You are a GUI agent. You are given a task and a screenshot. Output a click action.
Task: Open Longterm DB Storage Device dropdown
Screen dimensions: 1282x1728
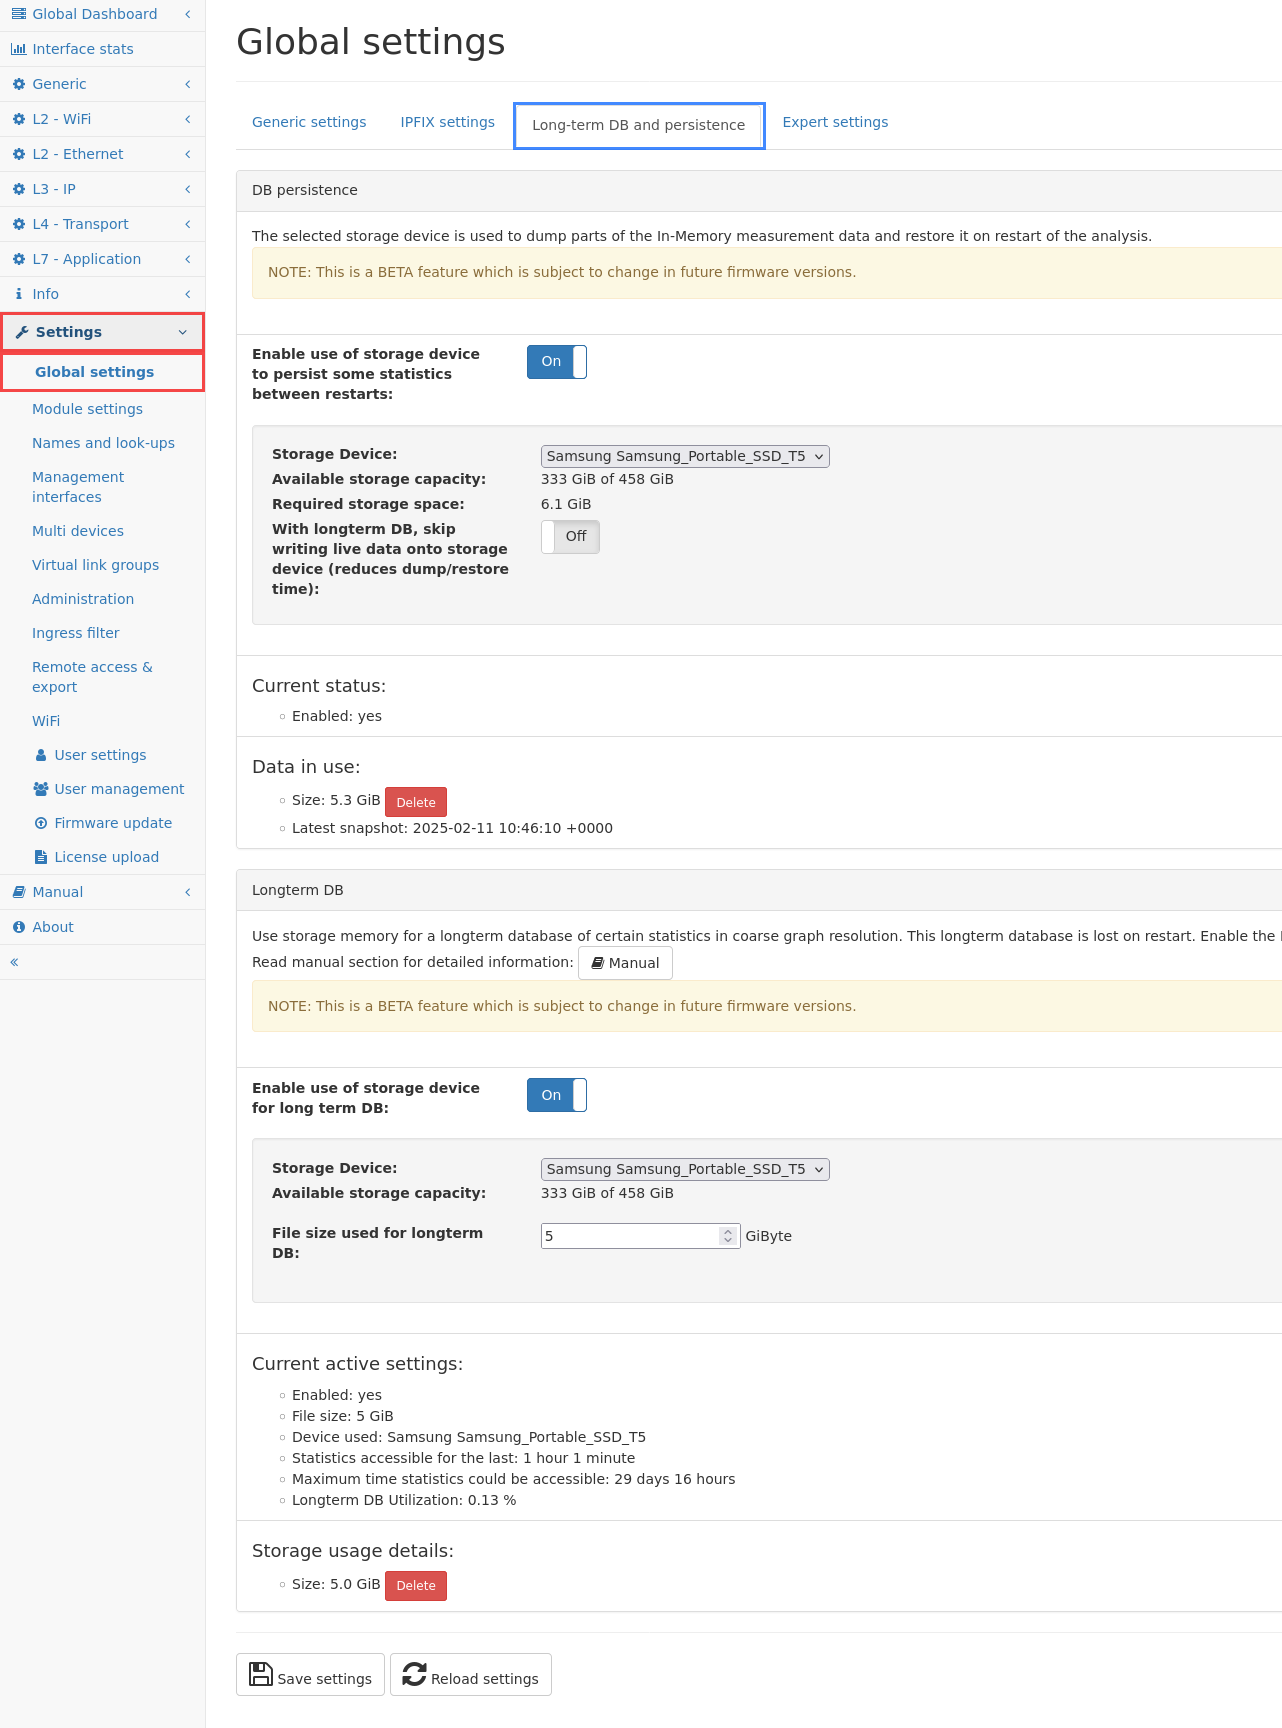point(685,1169)
